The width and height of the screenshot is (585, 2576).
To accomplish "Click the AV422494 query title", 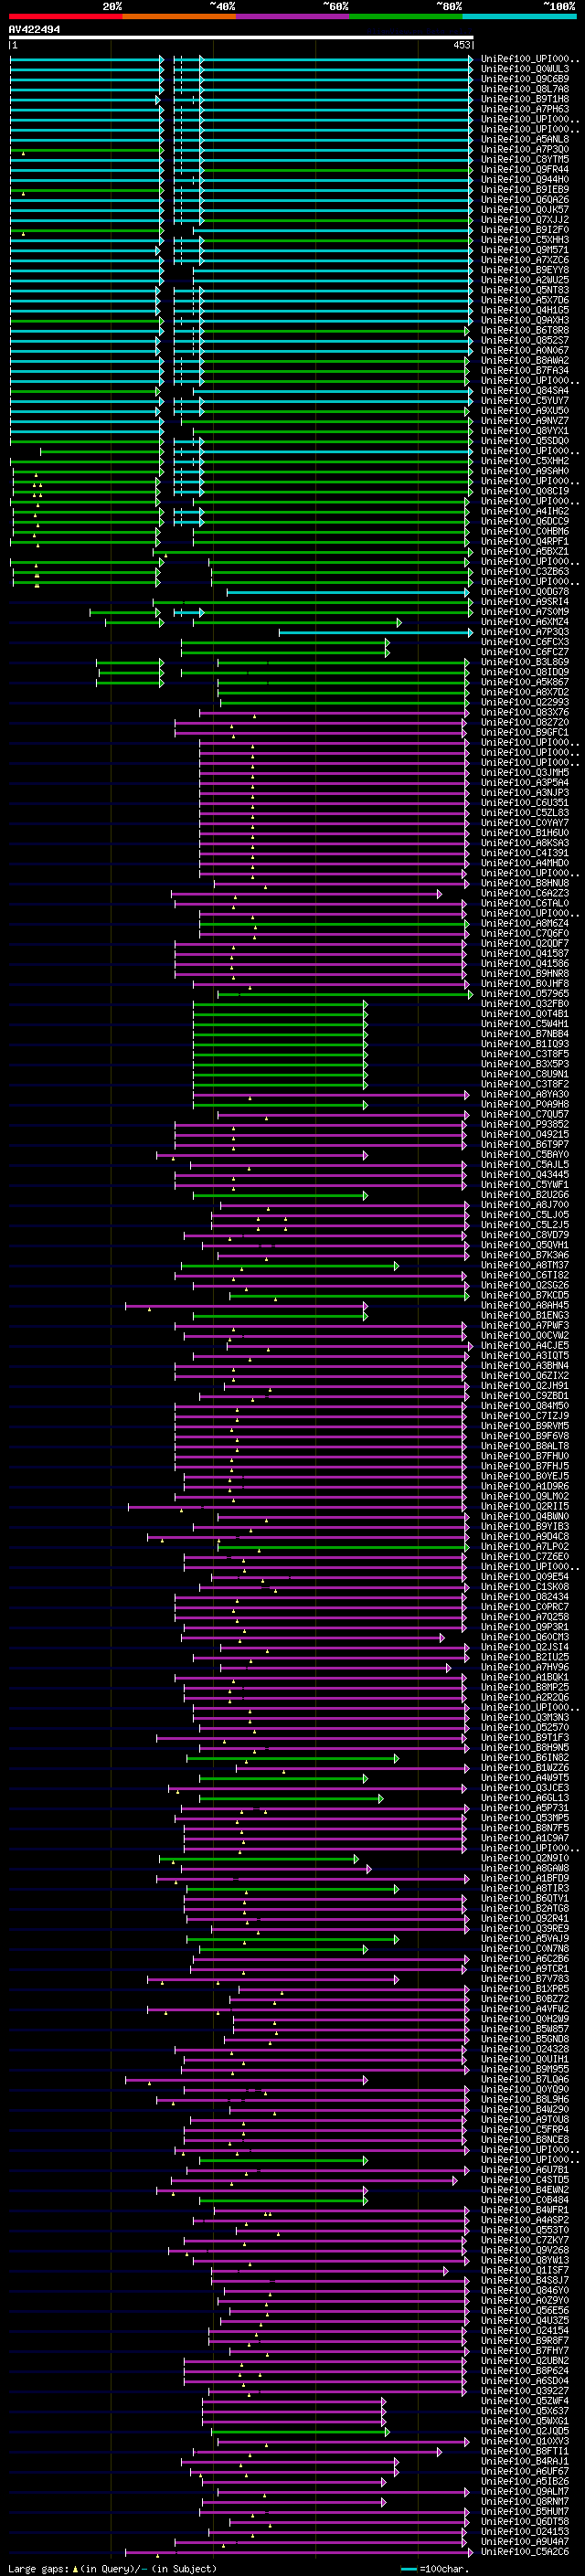I will point(34,30).
